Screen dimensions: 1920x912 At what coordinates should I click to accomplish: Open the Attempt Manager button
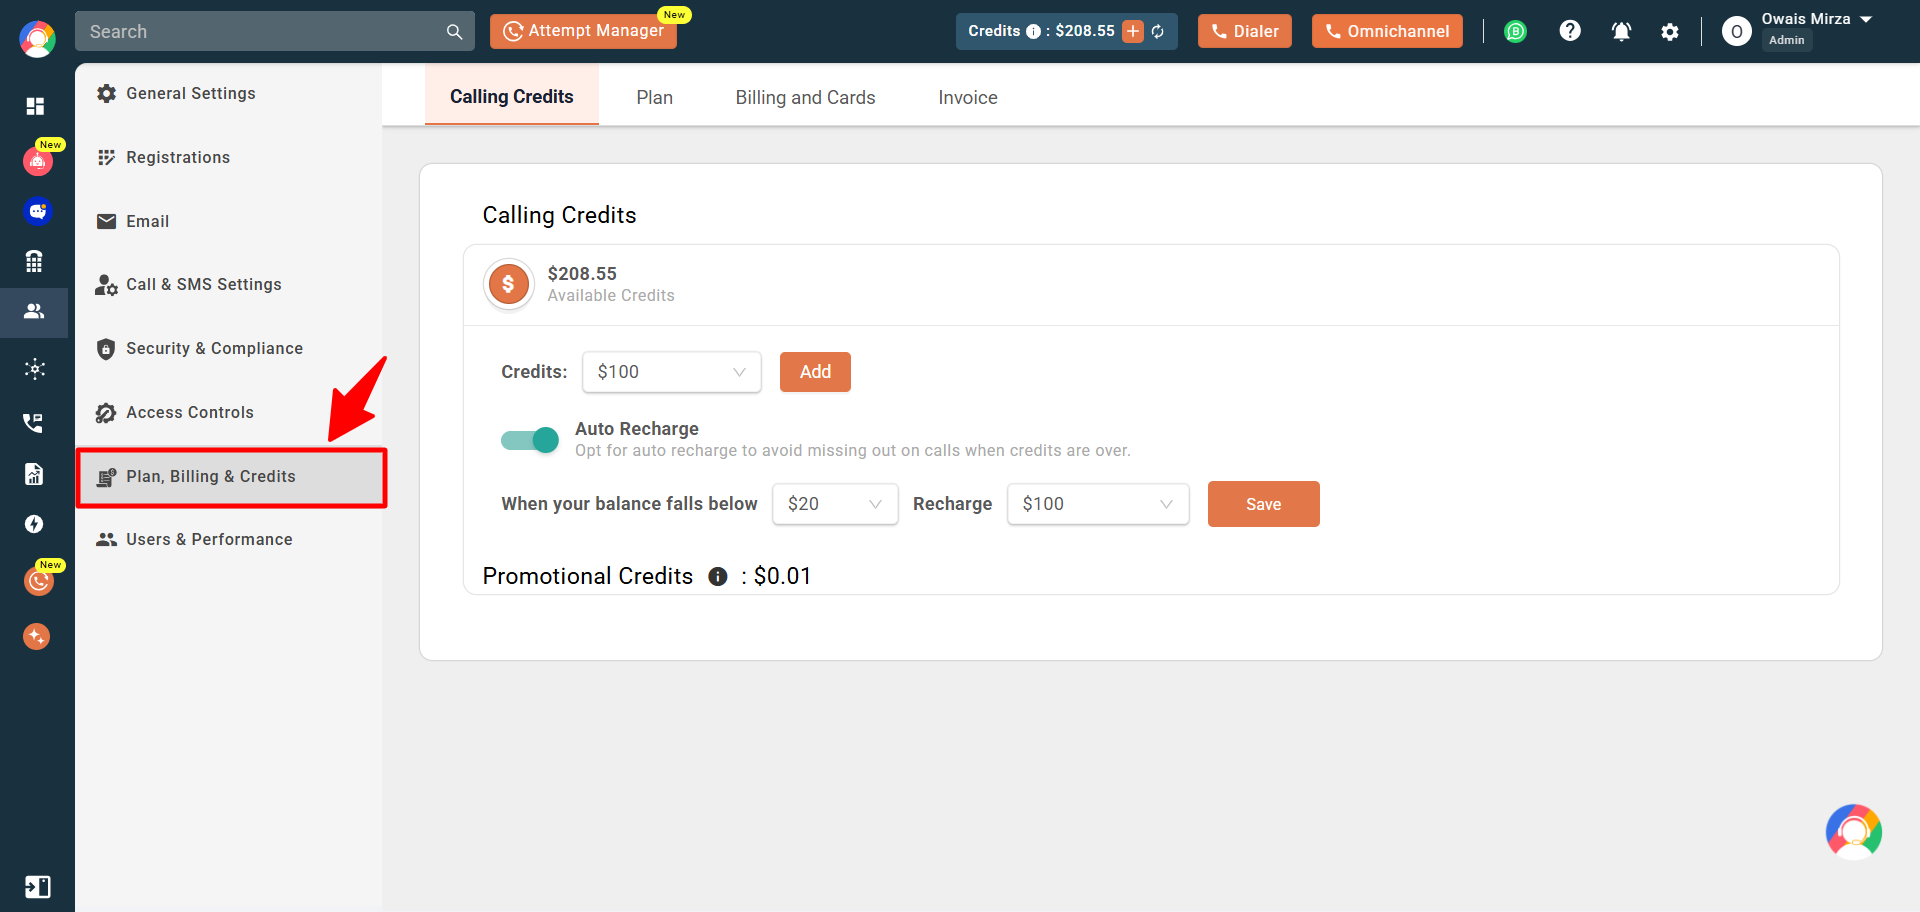[x=583, y=31]
